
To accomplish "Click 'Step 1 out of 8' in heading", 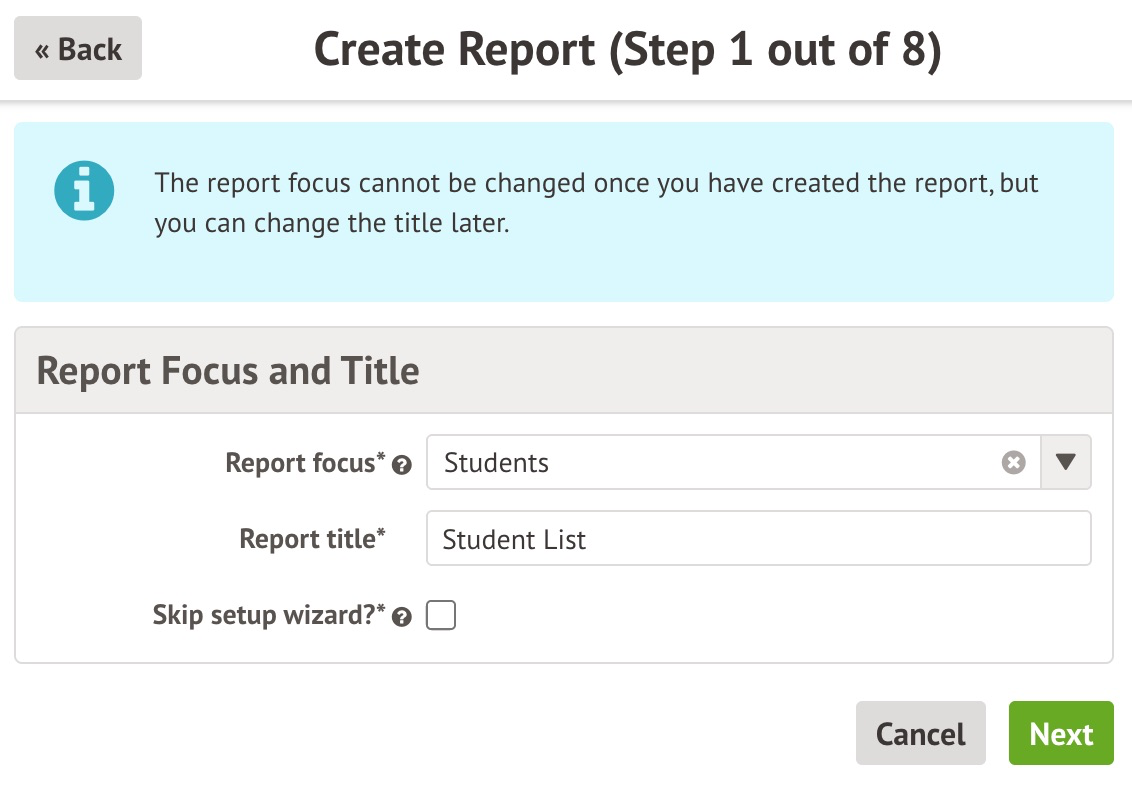I will 775,50.
